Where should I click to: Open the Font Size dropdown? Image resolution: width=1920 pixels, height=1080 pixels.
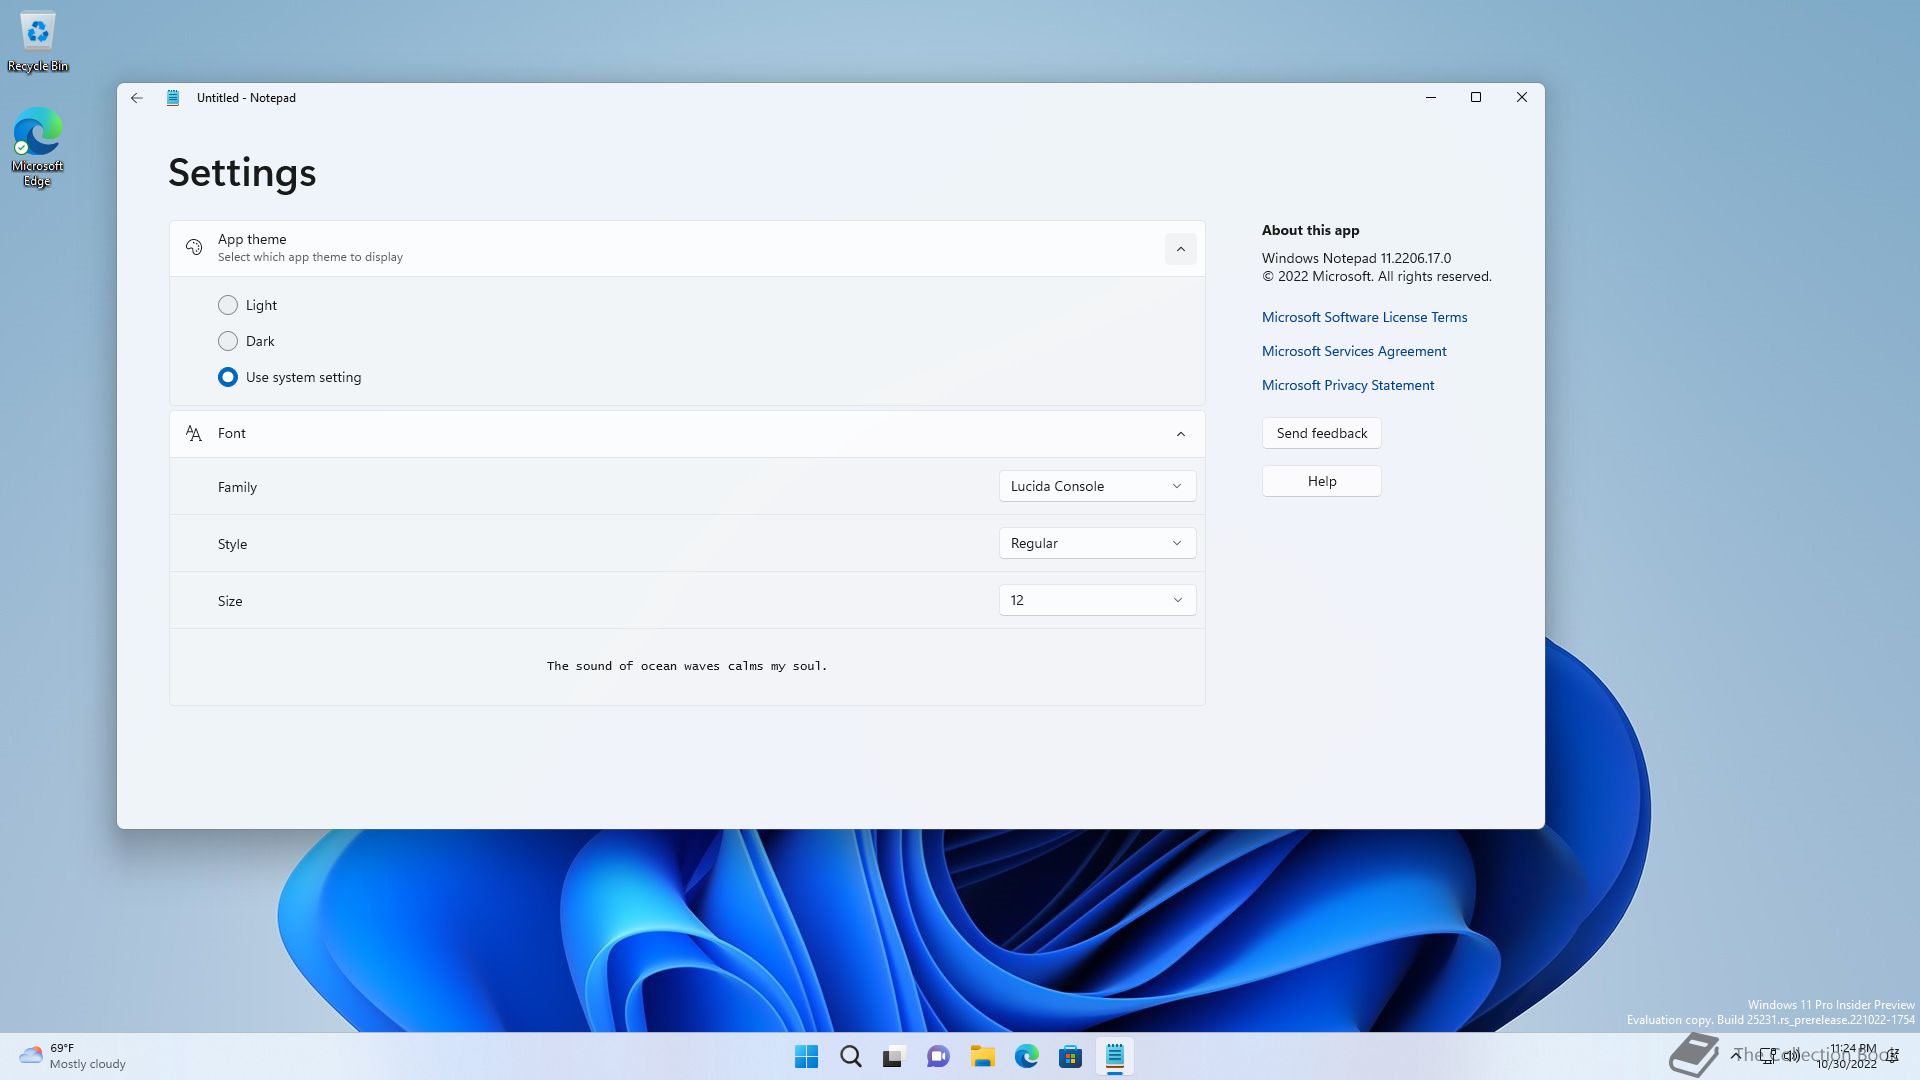[1097, 600]
